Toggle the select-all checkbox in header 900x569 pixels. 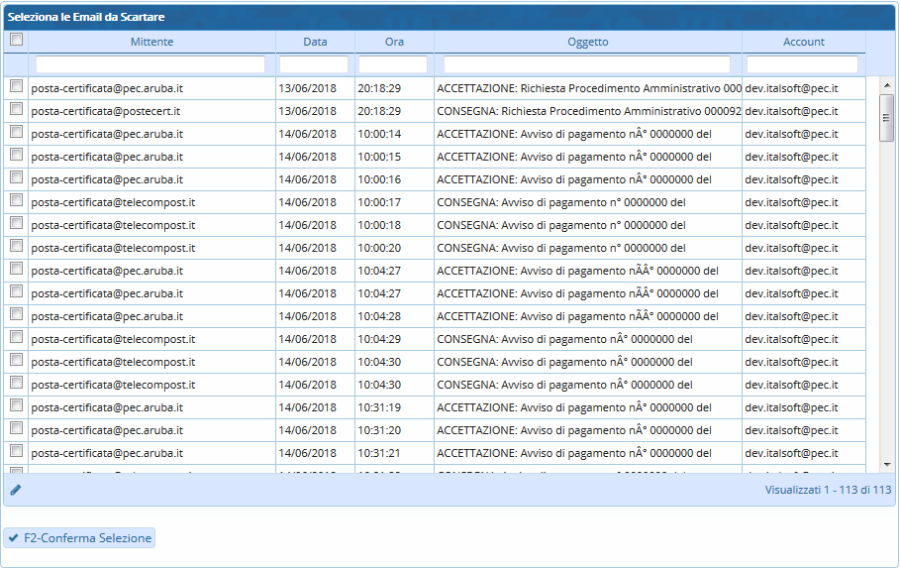click(16, 41)
